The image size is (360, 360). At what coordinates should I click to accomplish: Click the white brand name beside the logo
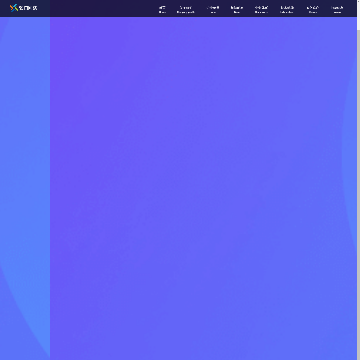[x=28, y=8]
